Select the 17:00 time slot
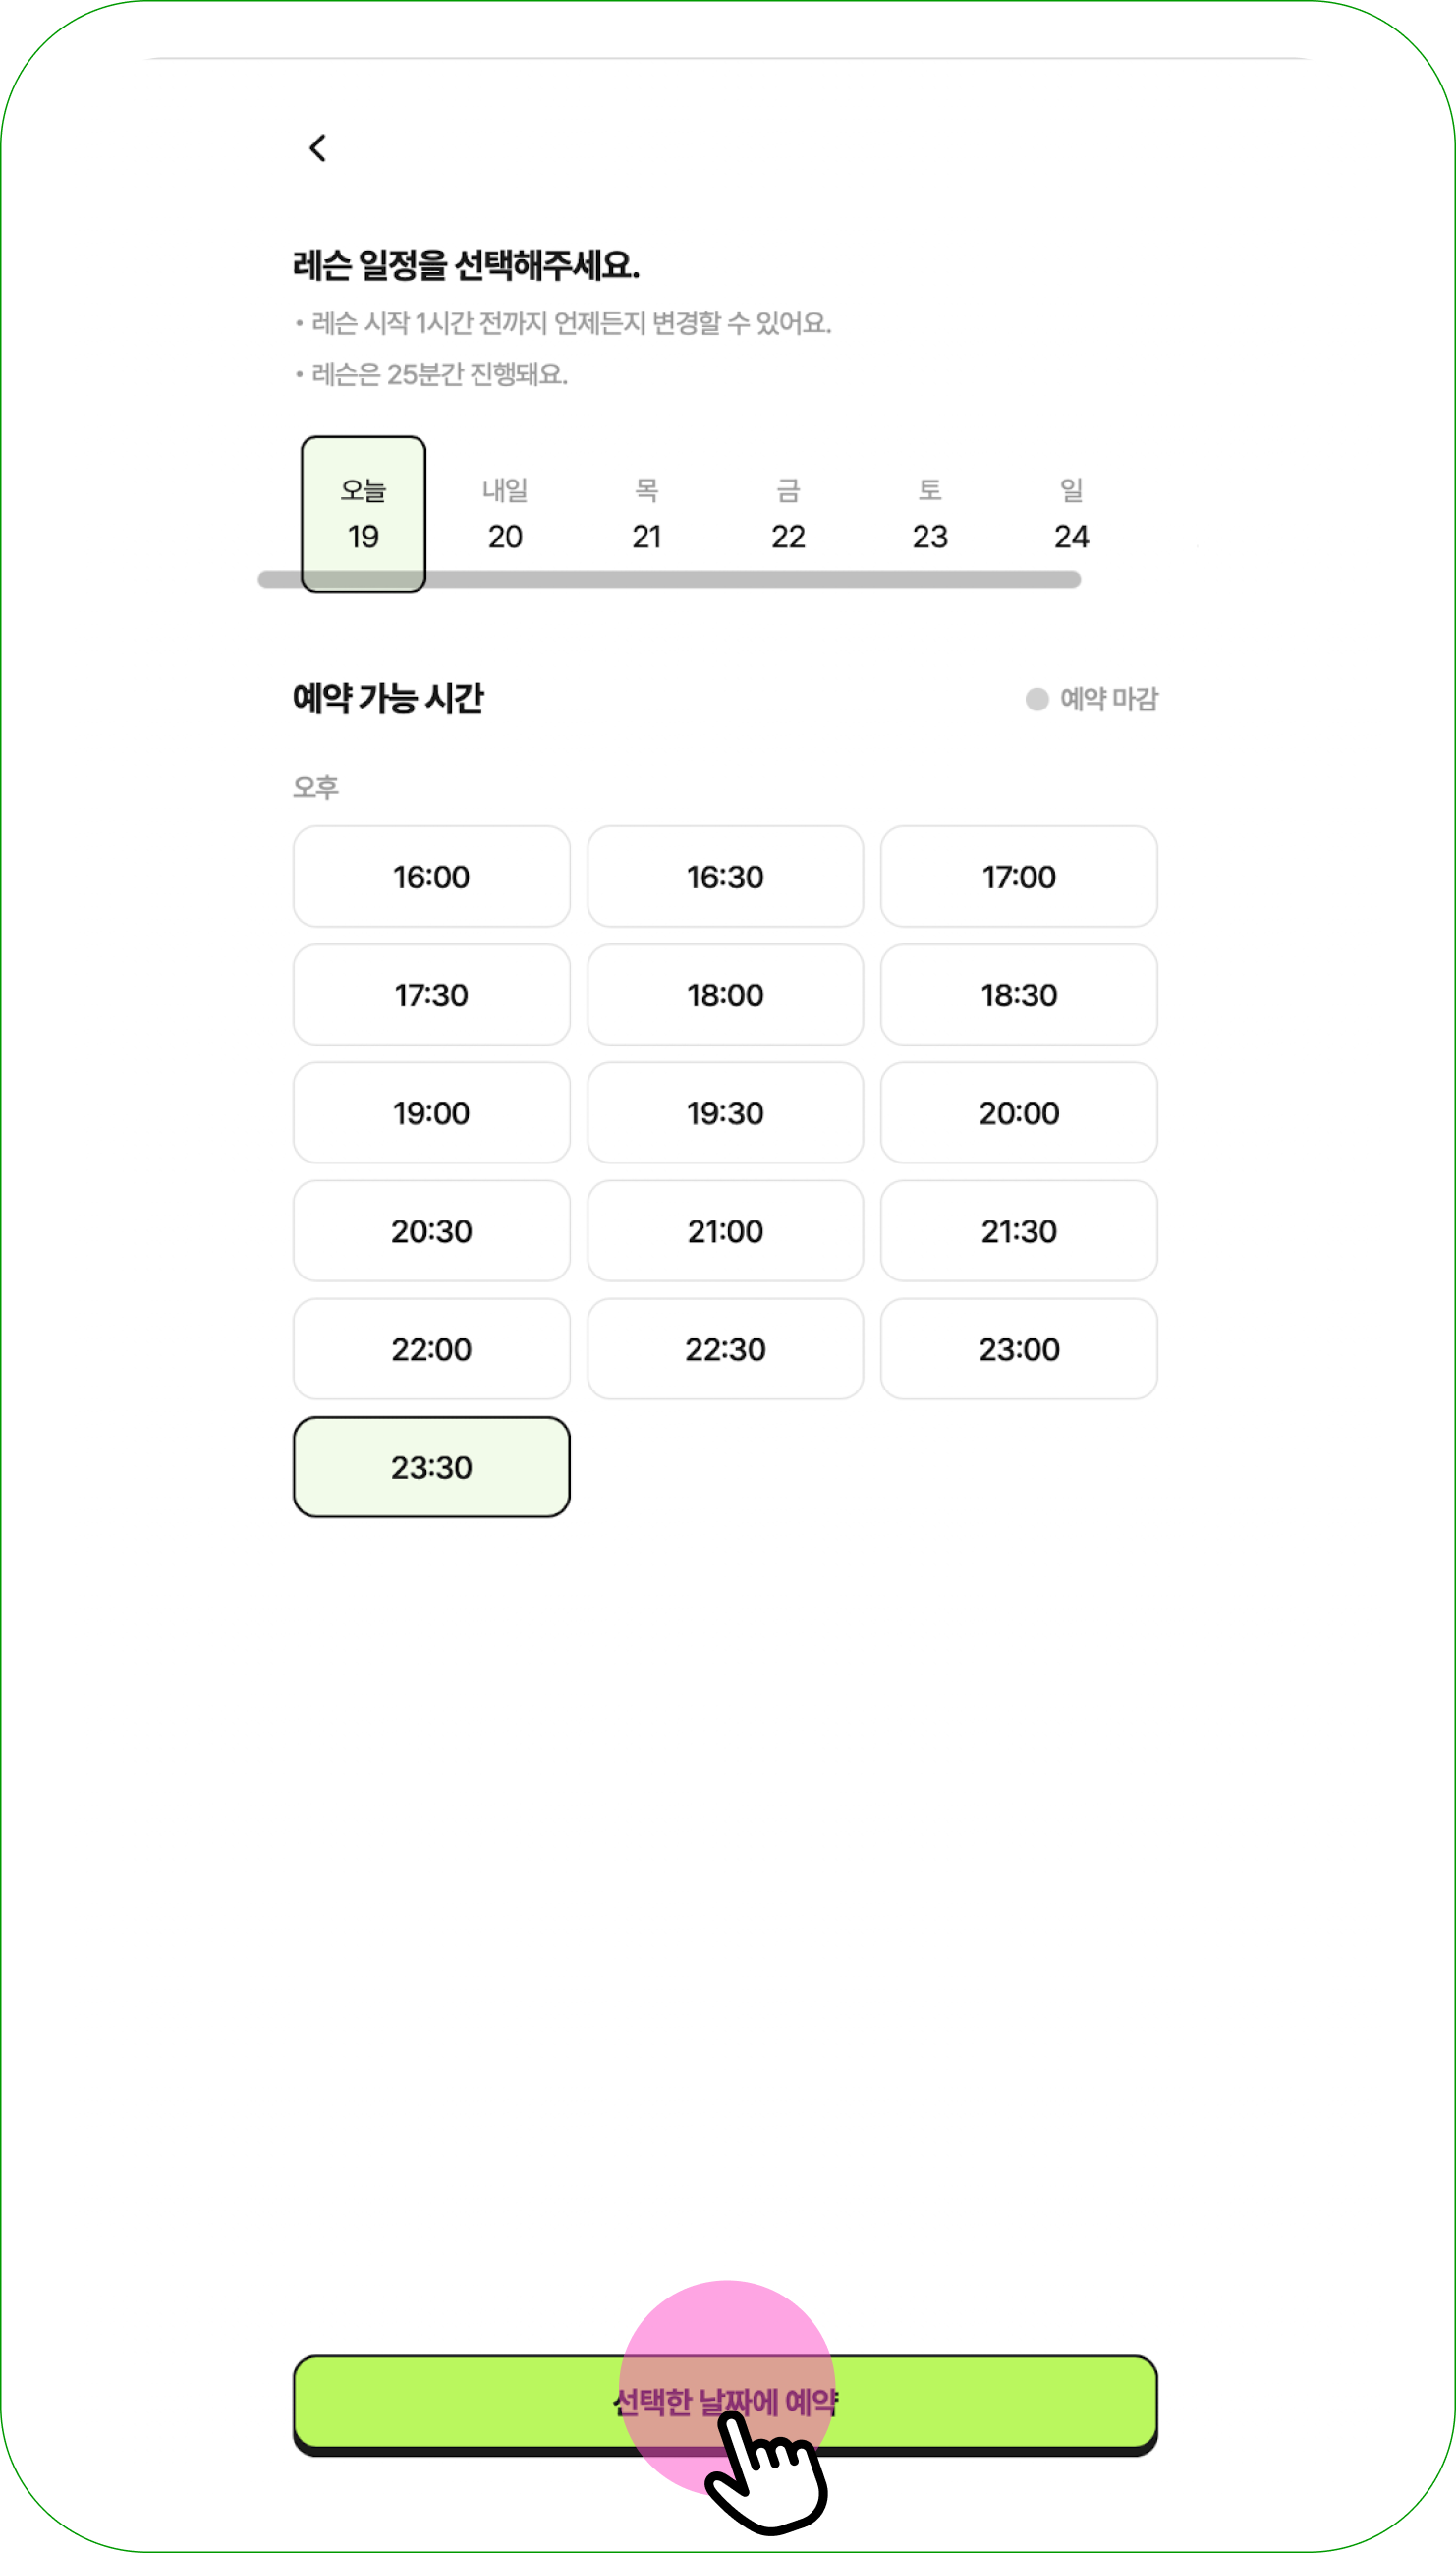The image size is (1456, 2553). click(1019, 876)
